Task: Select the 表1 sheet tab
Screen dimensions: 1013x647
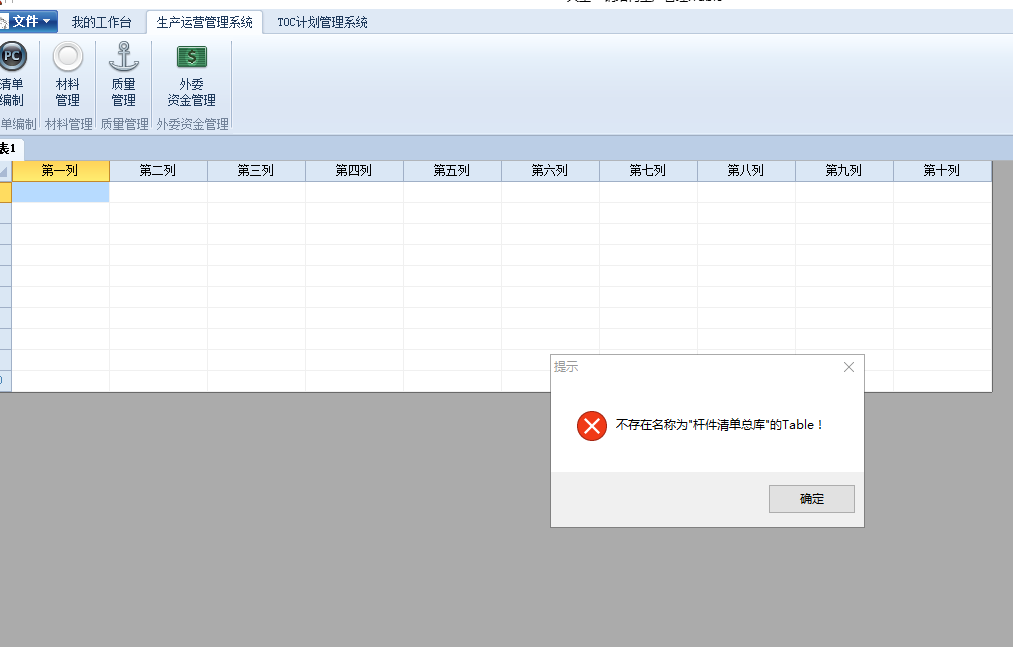Action: click(9, 149)
